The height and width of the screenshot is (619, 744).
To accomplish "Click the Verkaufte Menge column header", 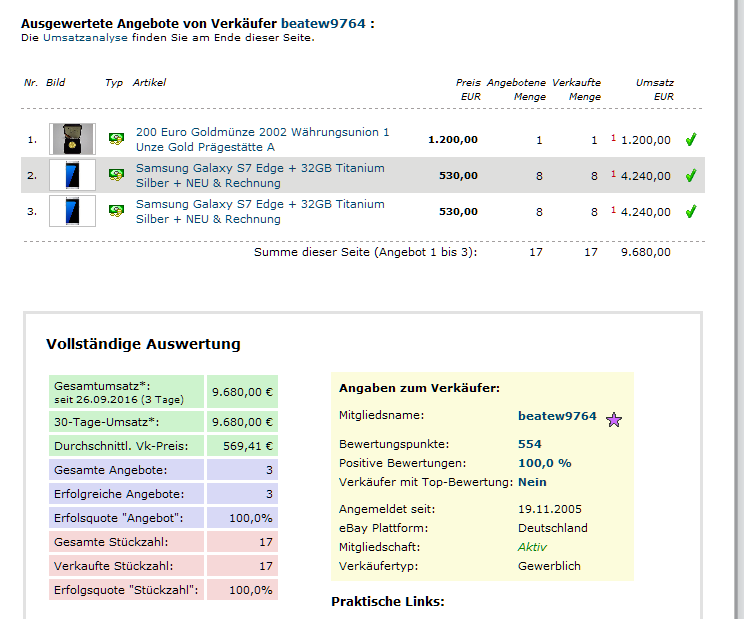I will pos(577,90).
